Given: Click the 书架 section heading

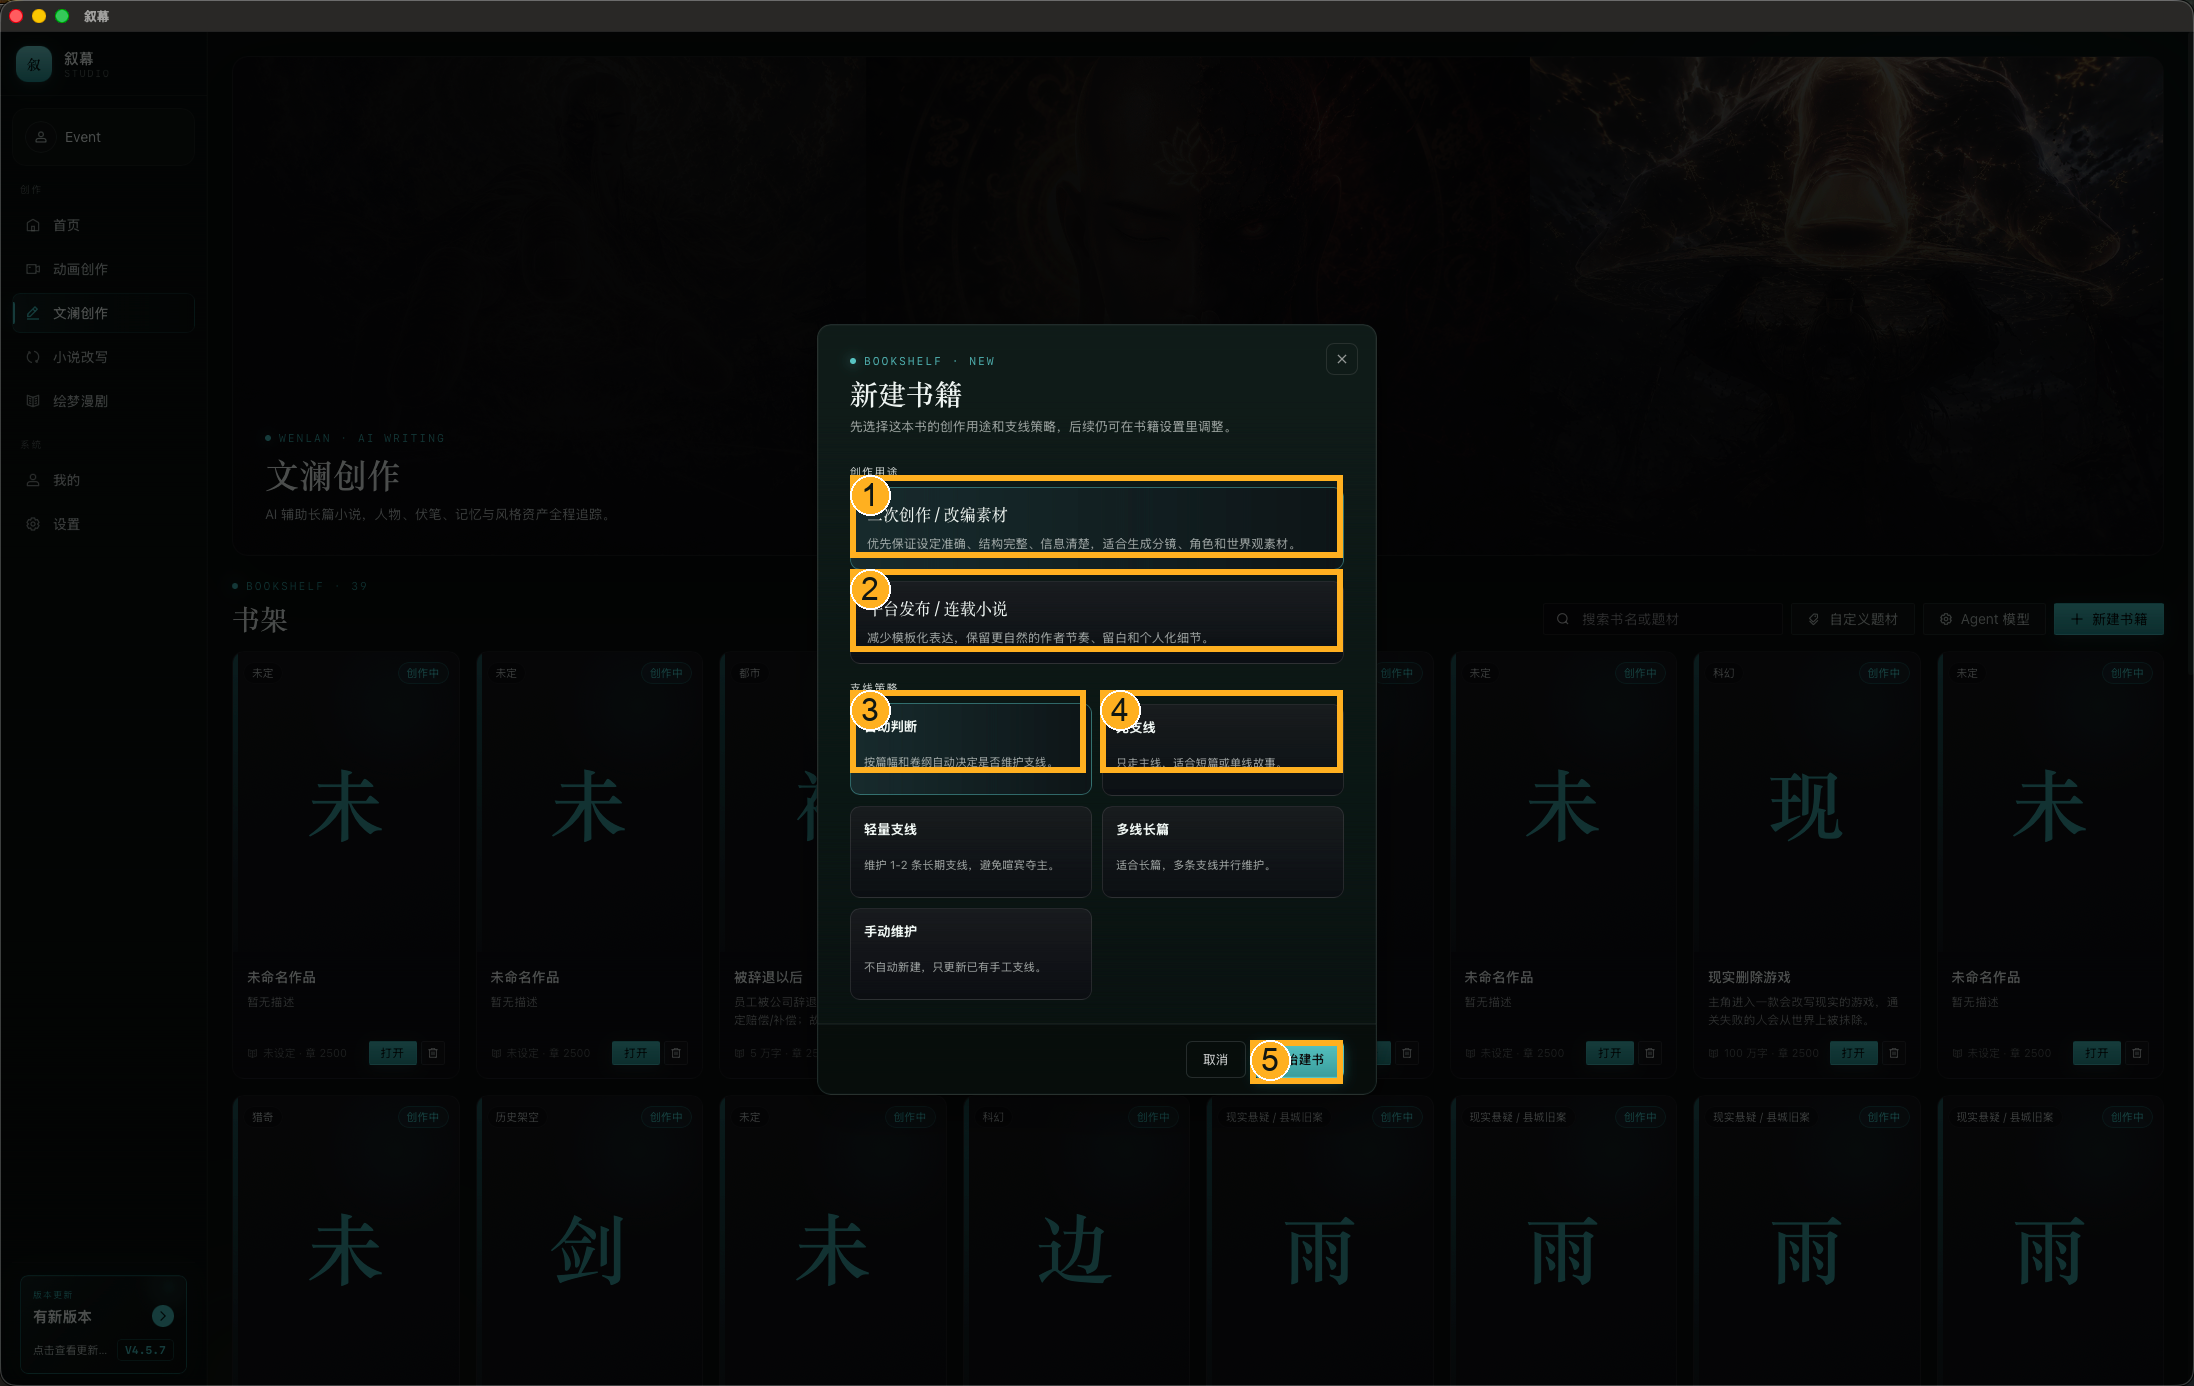Looking at the screenshot, I should coord(260,620).
